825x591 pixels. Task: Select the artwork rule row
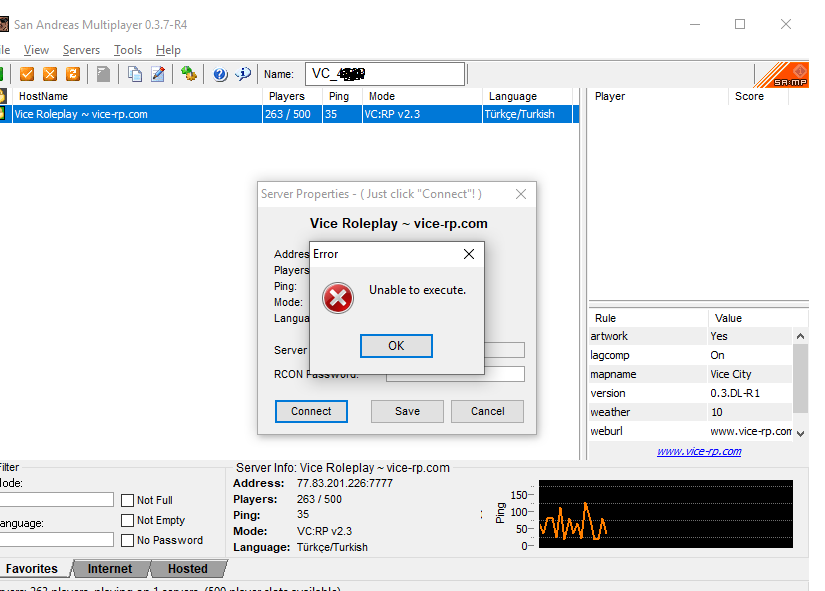[x=691, y=336]
